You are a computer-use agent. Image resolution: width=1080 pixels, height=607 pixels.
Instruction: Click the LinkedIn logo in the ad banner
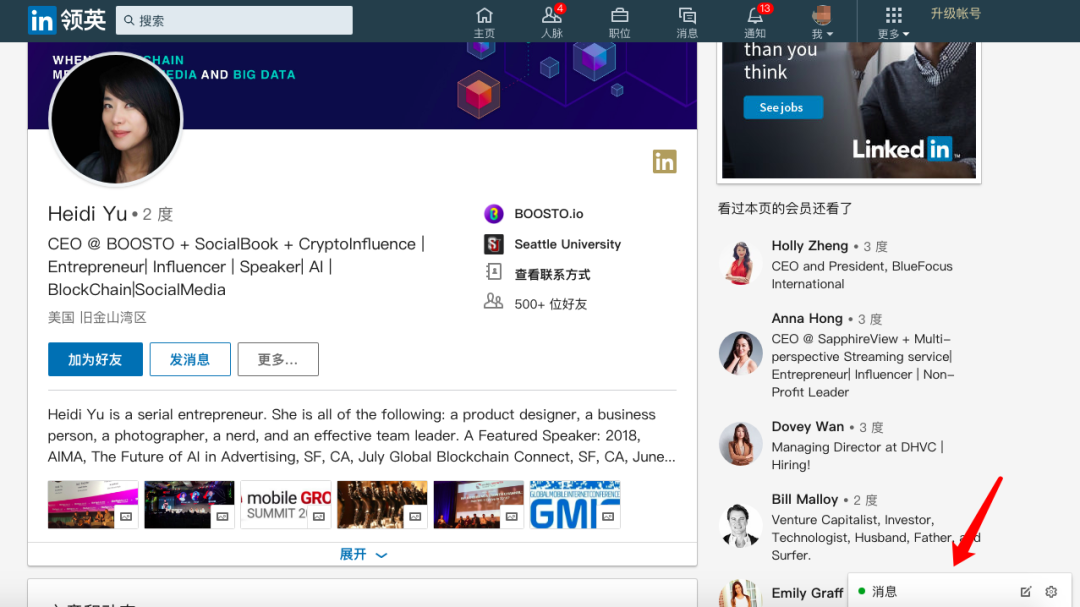click(x=906, y=149)
